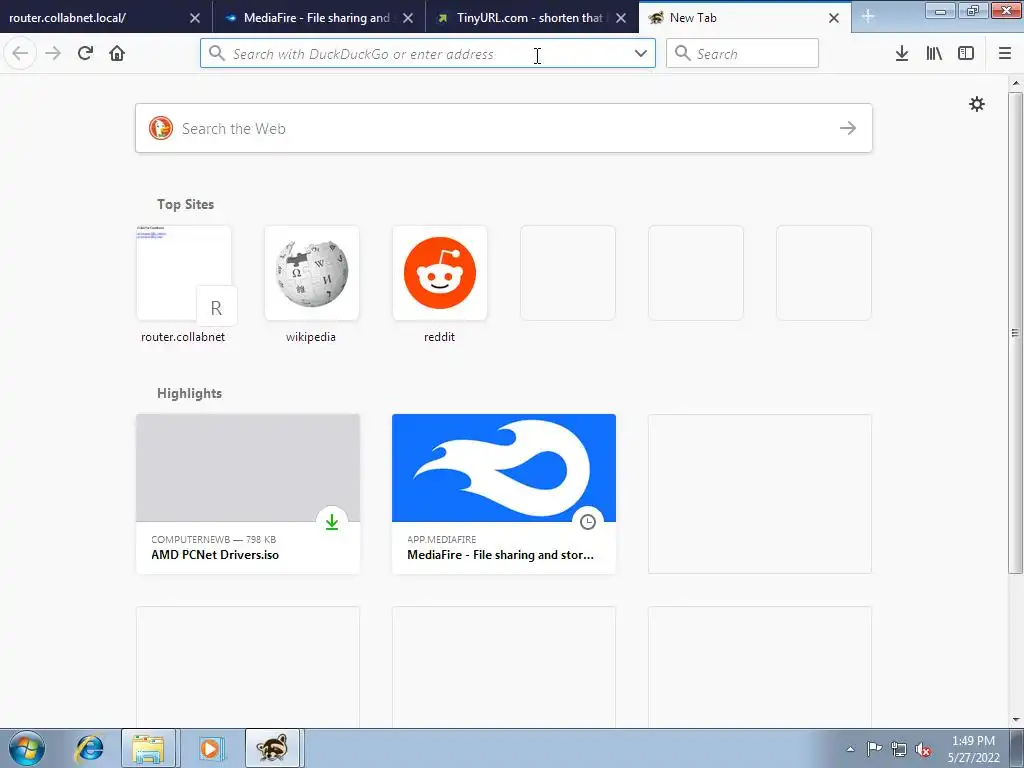1024x768 pixels.
Task: Click magnifier icon in search bar
Action: pyautogui.click(x=682, y=53)
